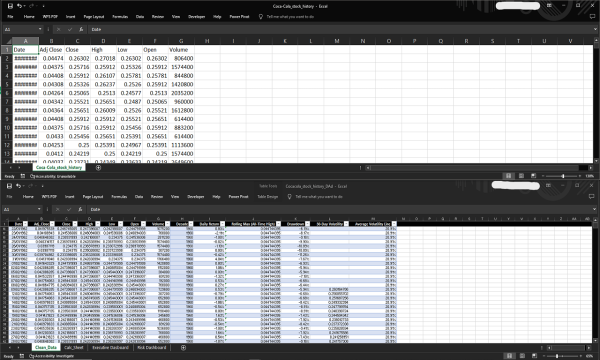Click horizontal scrollbar in top window

pos(474,168)
